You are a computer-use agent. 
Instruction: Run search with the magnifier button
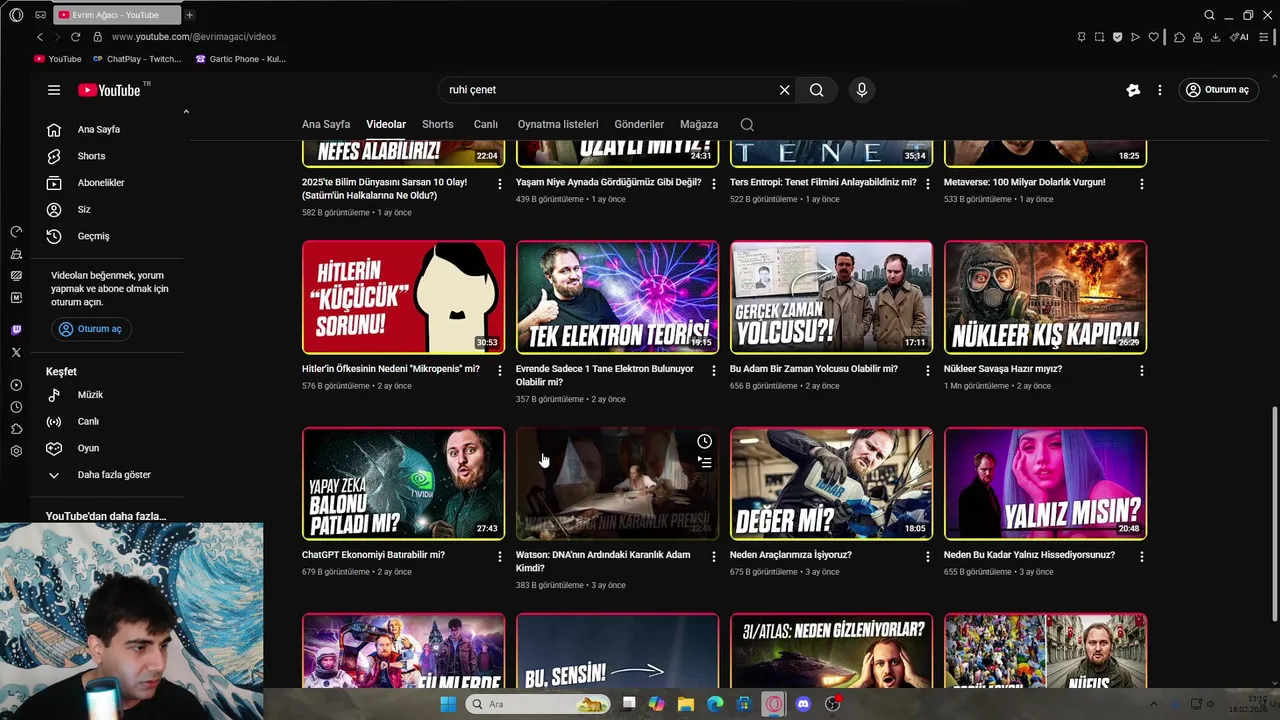point(817,90)
